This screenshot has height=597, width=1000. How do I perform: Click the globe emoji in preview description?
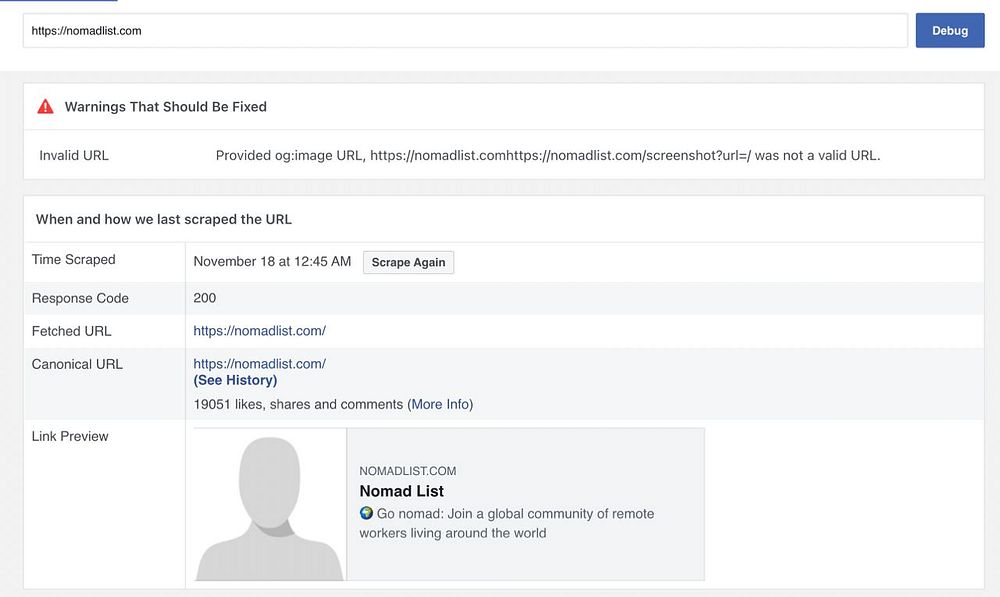tap(366, 513)
